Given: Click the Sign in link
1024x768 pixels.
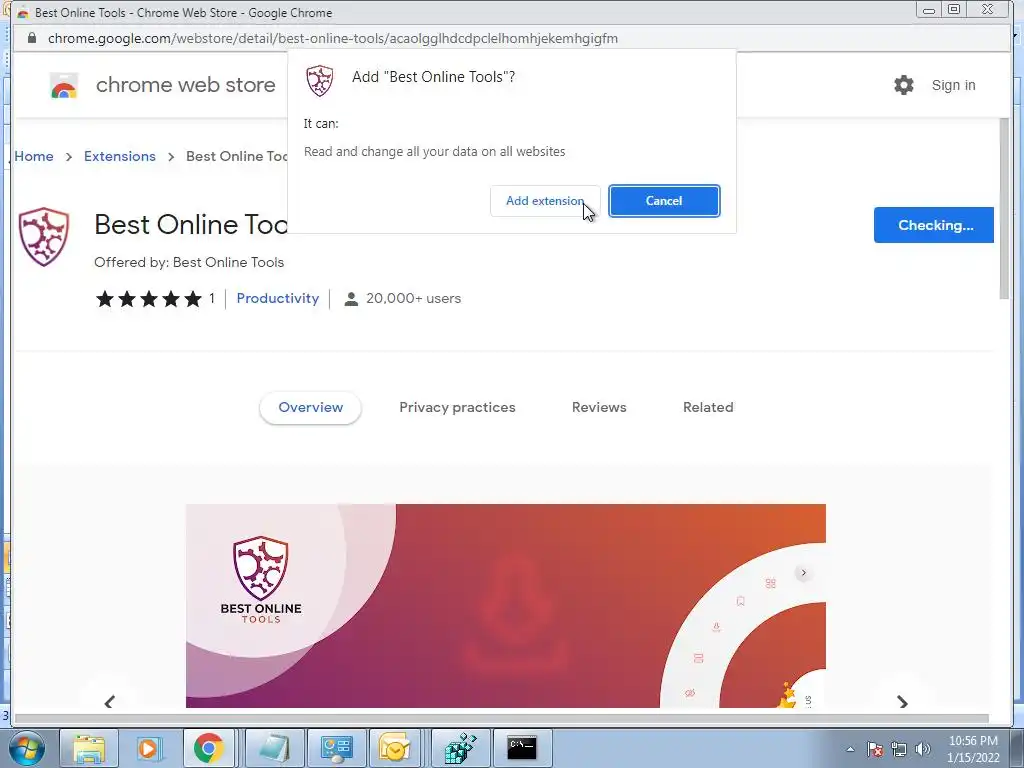Looking at the screenshot, I should tap(953, 85).
